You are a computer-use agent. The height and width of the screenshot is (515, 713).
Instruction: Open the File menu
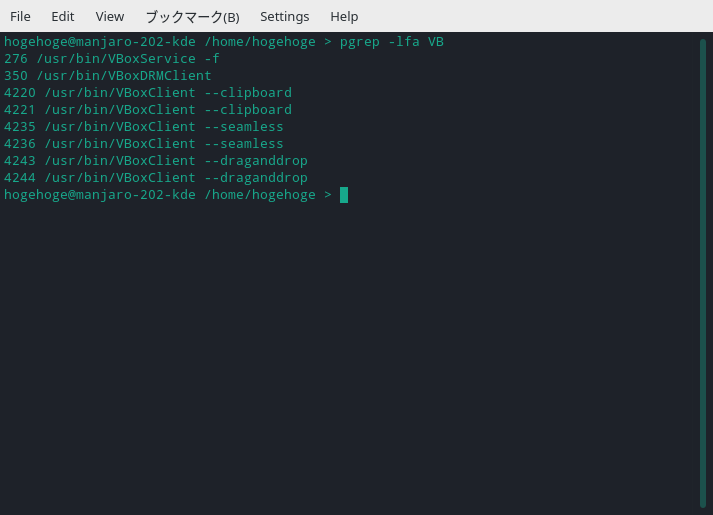(20, 16)
